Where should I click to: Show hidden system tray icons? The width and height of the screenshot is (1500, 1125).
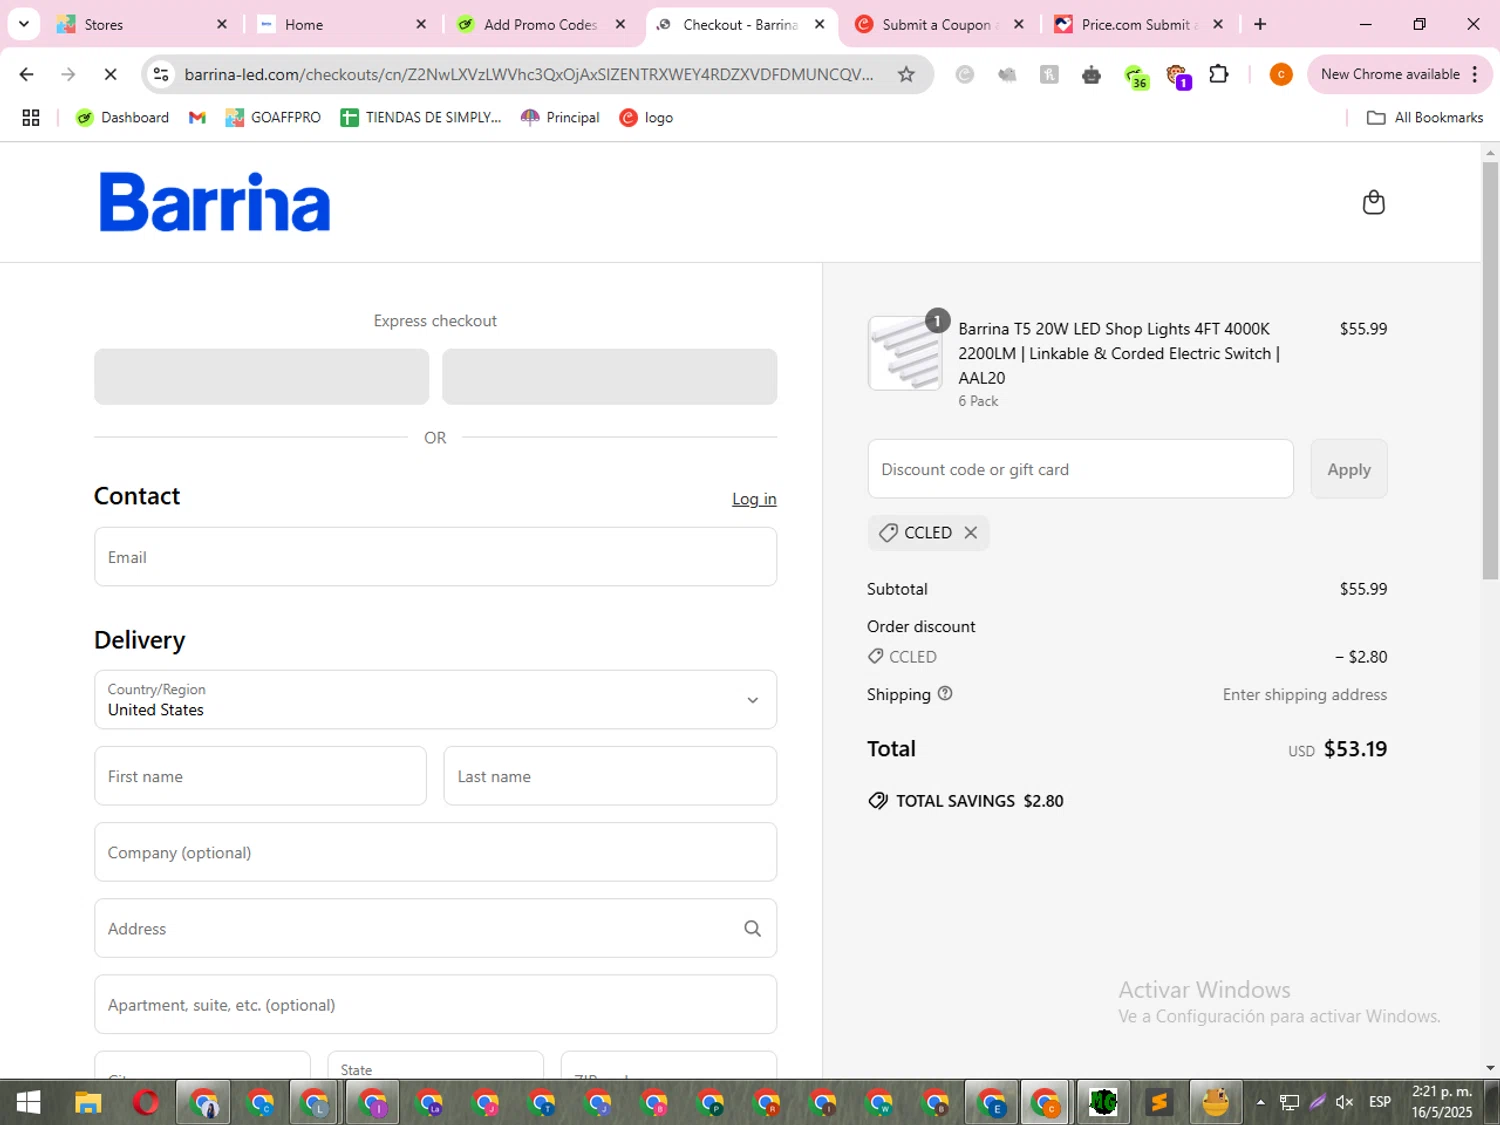click(1260, 1103)
